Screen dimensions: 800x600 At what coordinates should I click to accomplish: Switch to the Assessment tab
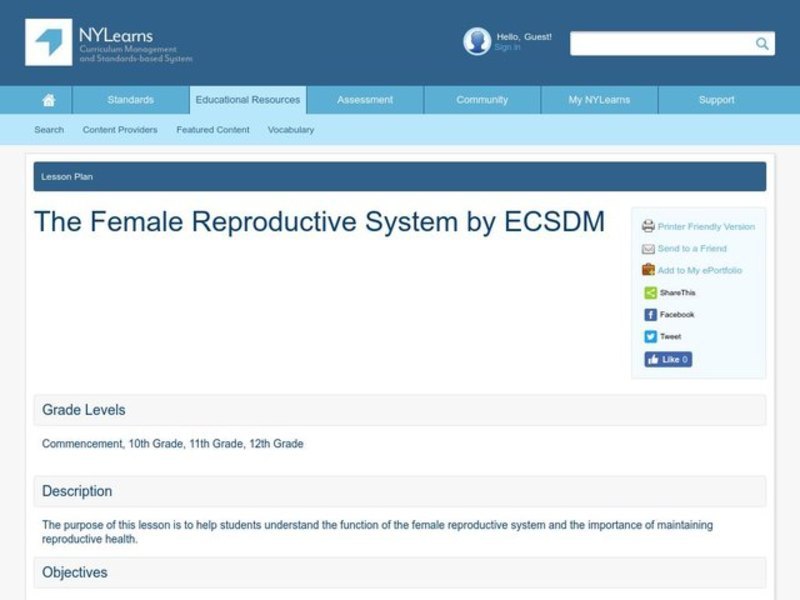click(364, 99)
